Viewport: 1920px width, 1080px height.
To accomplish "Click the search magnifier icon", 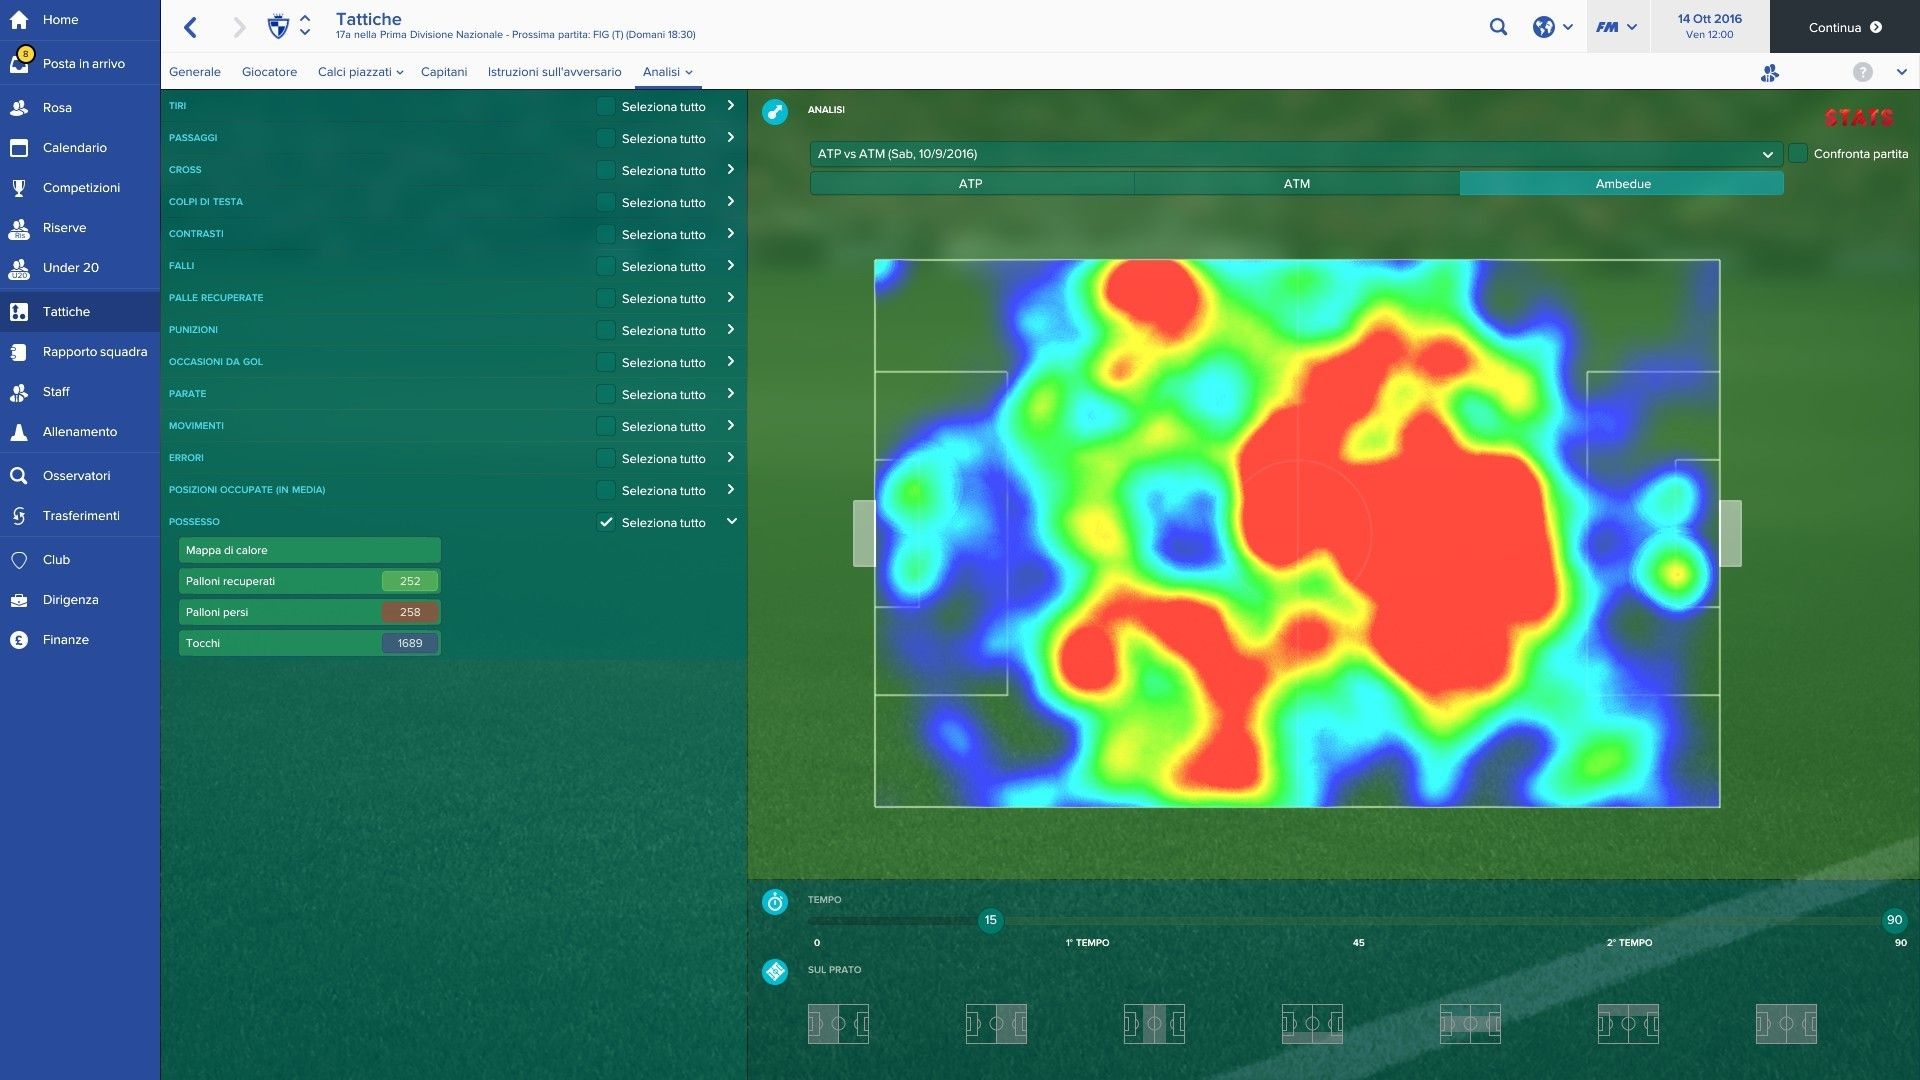I will pos(1498,27).
